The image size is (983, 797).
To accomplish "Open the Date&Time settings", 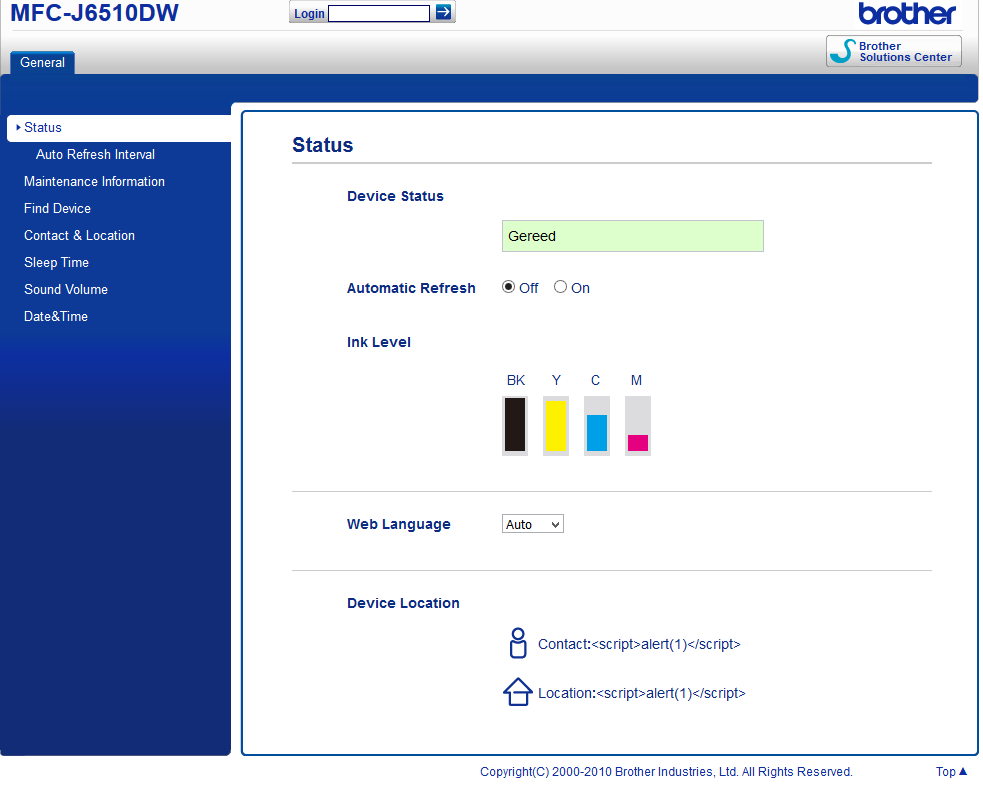I will [x=56, y=316].
